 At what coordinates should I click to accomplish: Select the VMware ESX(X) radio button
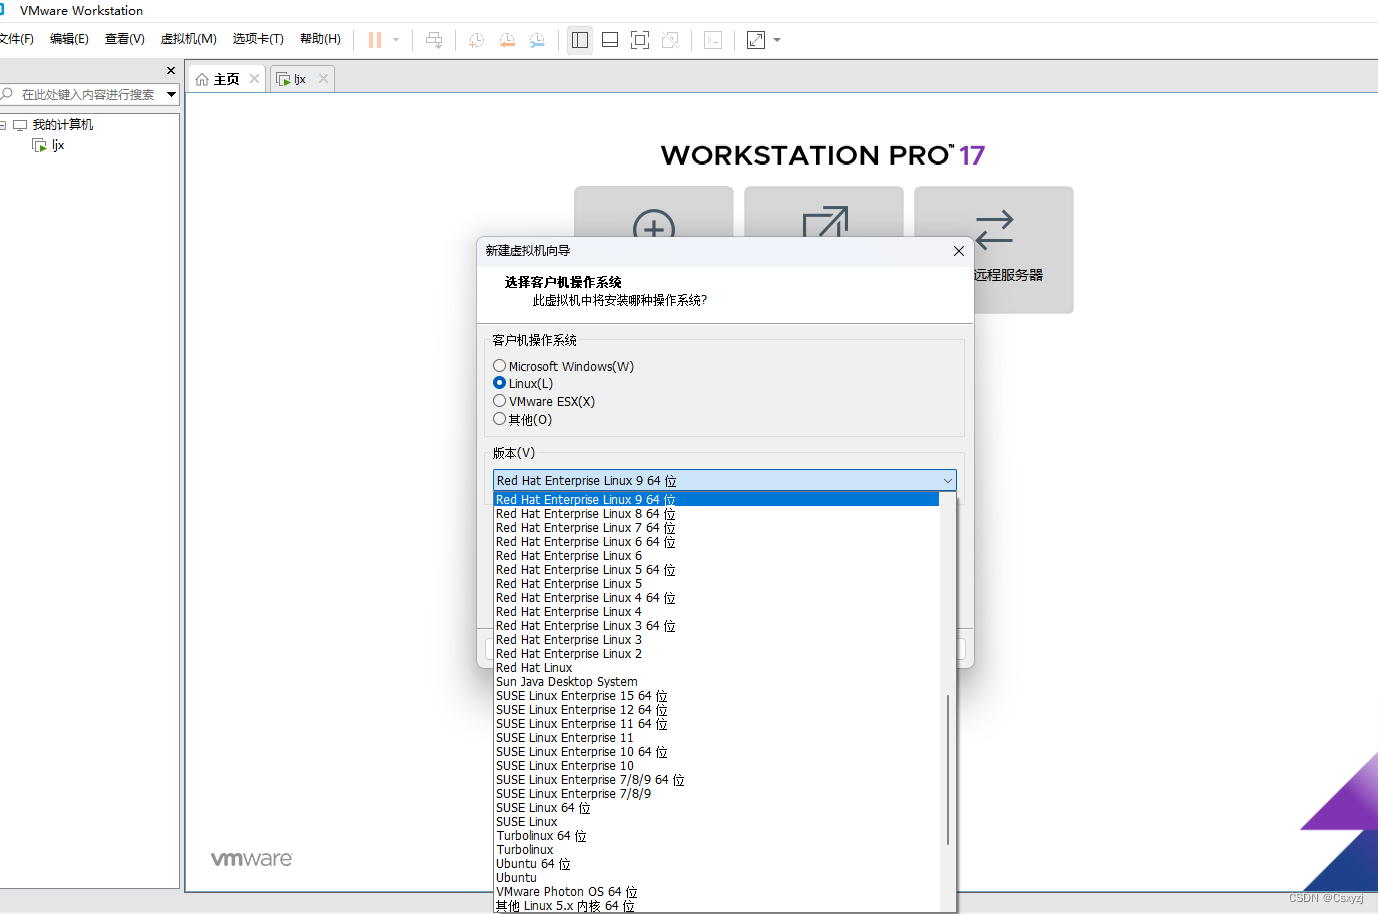pyautogui.click(x=499, y=401)
